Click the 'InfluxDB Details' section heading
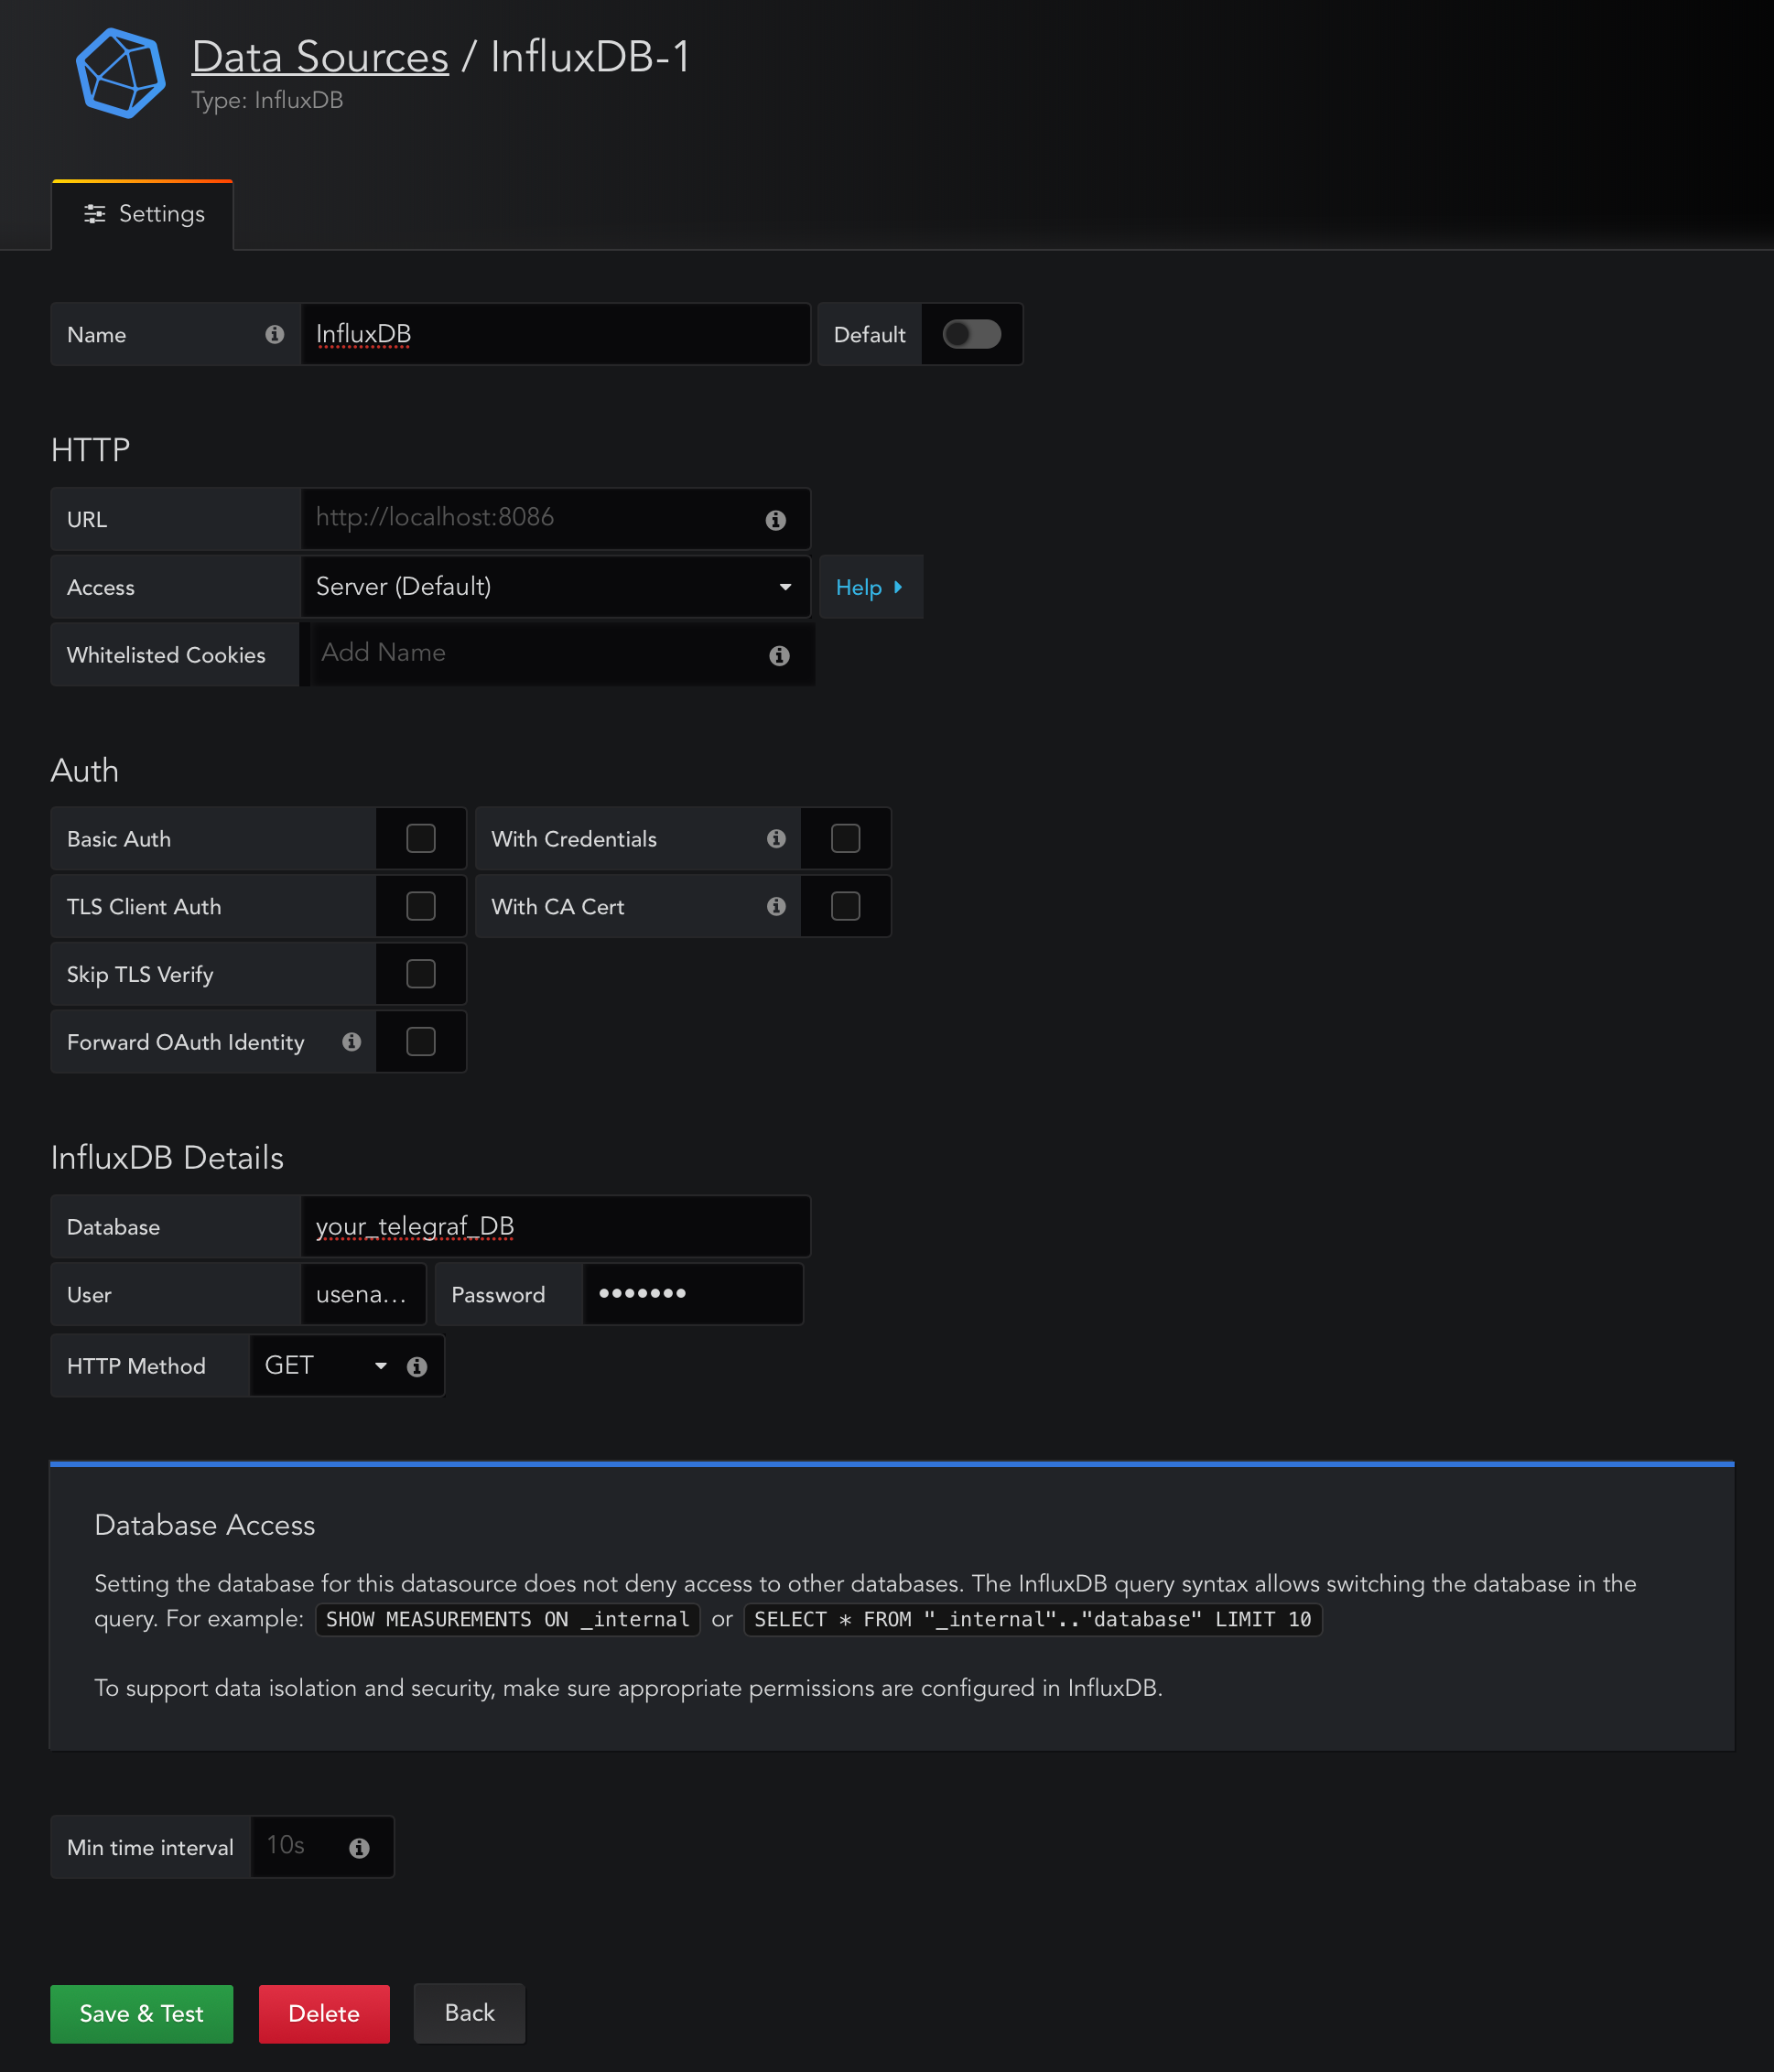Image resolution: width=1774 pixels, height=2072 pixels. [167, 1157]
